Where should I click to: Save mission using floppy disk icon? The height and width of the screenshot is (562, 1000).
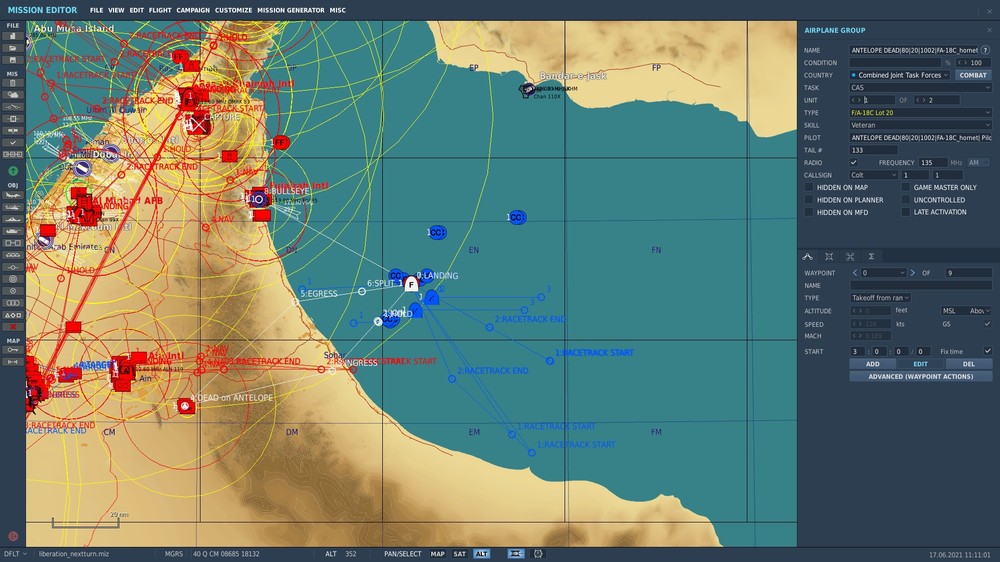pyautogui.click(x=13, y=60)
